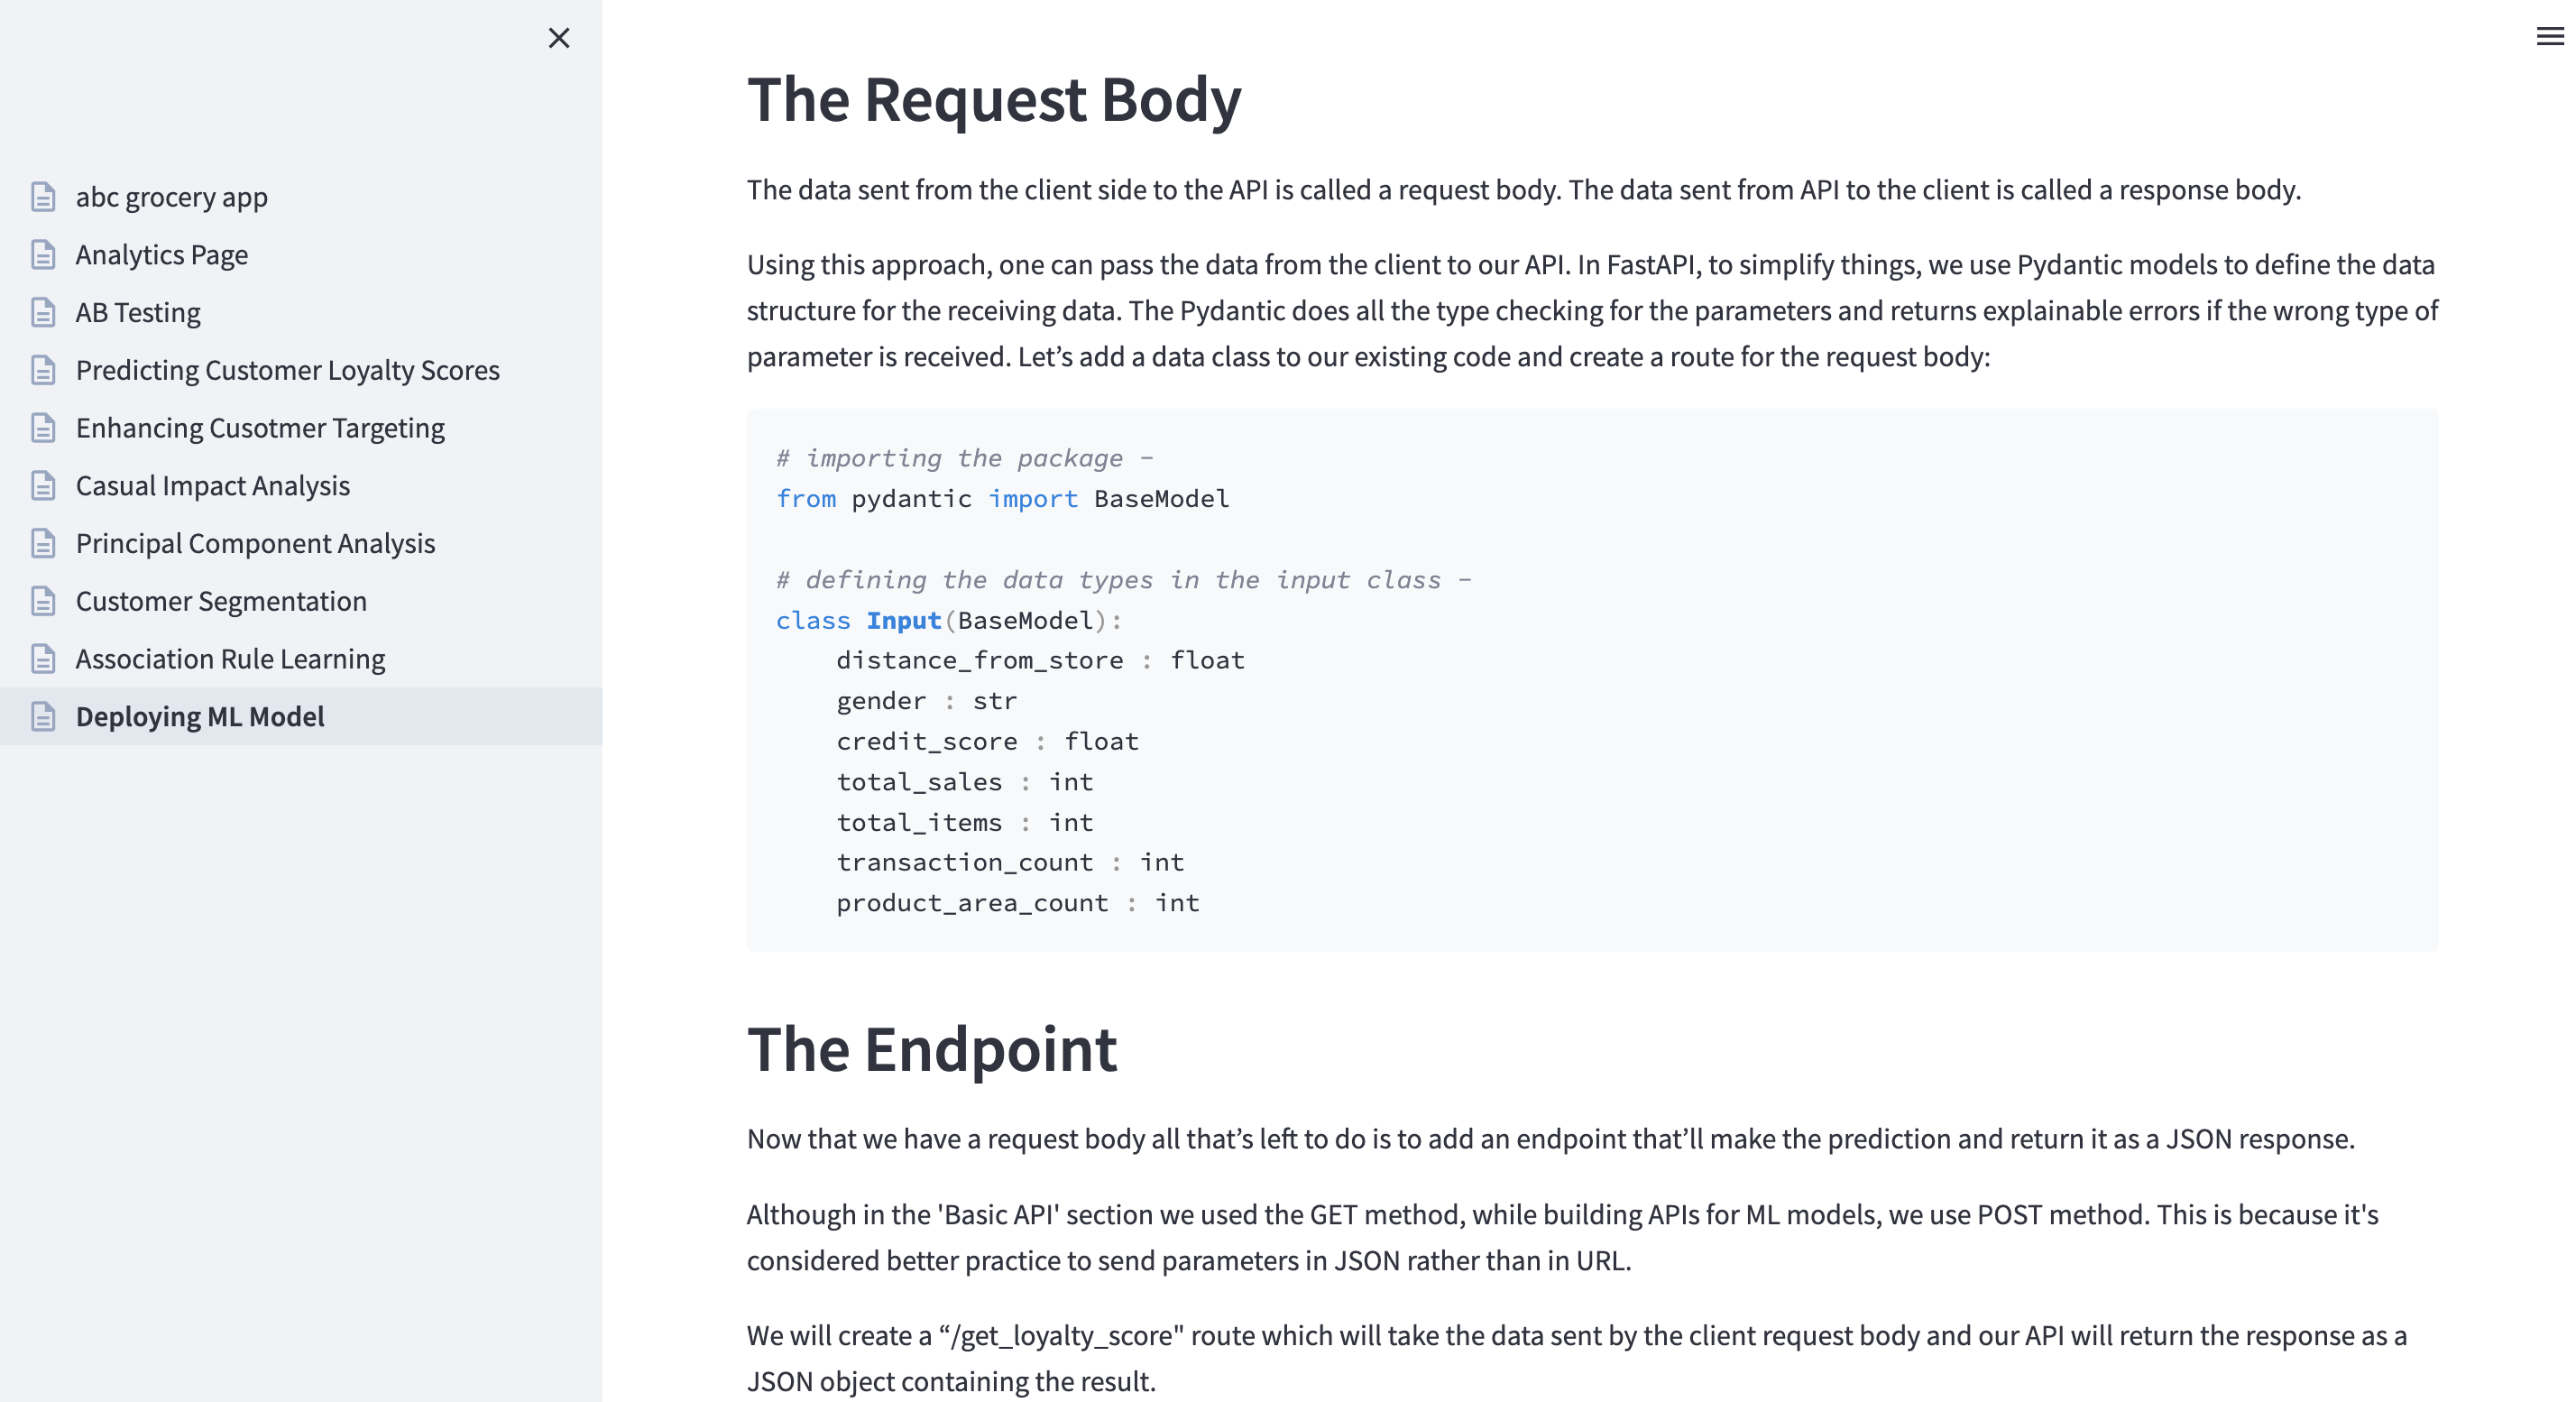Click page icon next to Principal Component Analysis
The image size is (2576, 1402).
(43, 544)
